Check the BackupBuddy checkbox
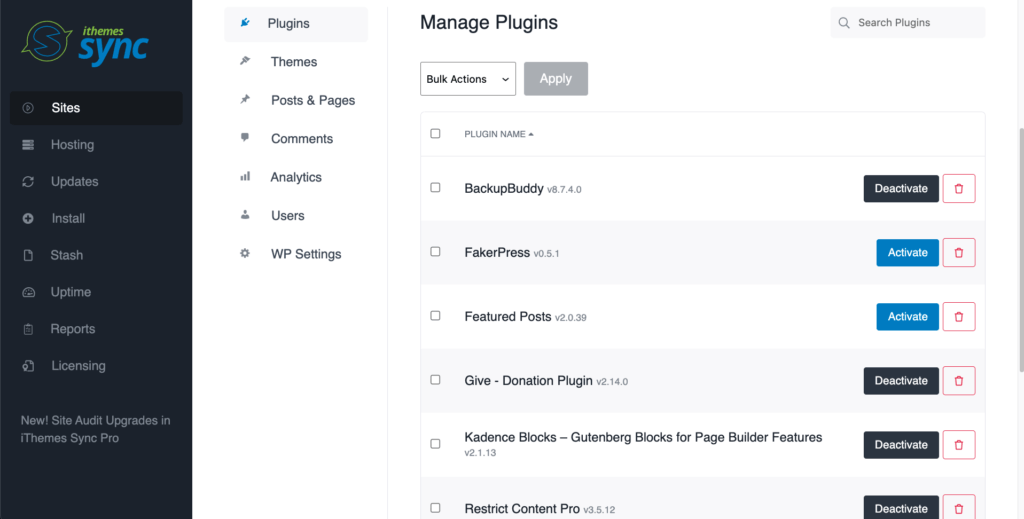The height and width of the screenshot is (519, 1024). tap(436, 187)
